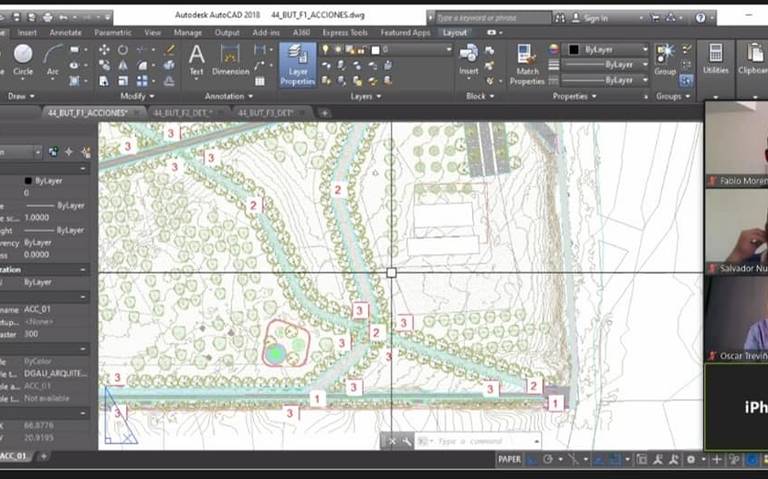The height and width of the screenshot is (479, 768).
Task: Open the Utilities panel
Action: (x=716, y=58)
